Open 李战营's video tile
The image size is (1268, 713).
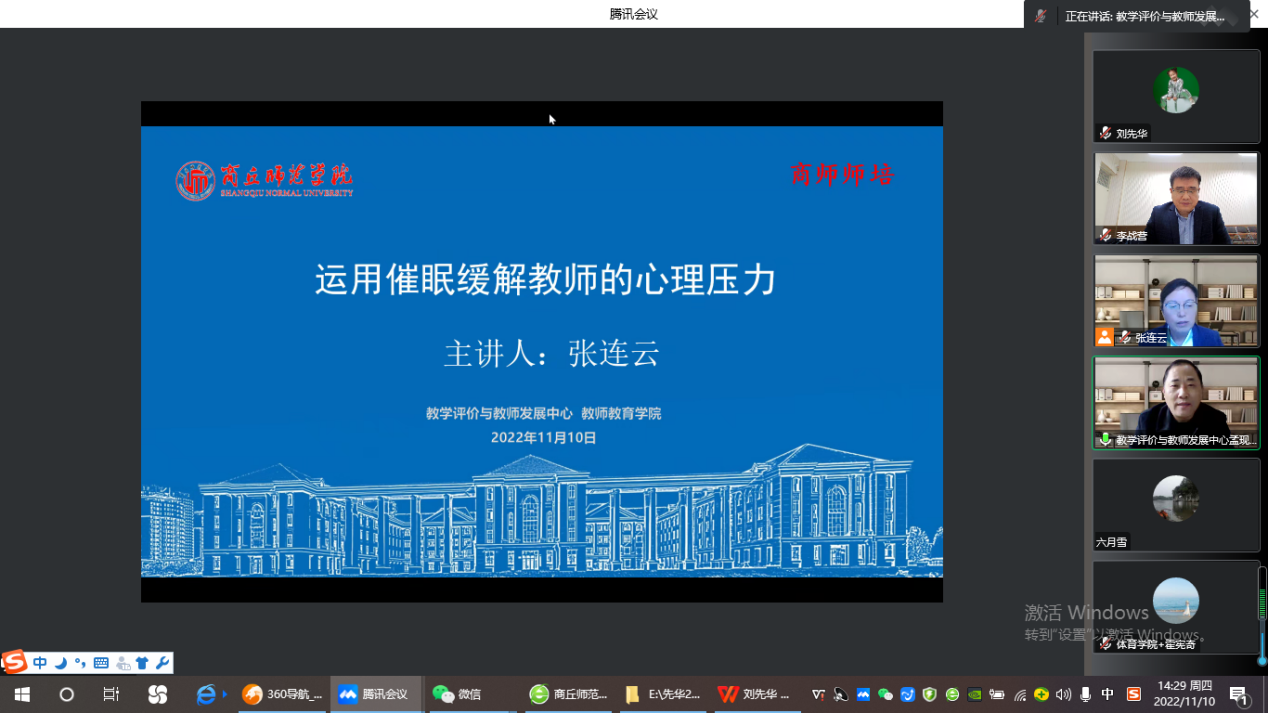(1175, 198)
